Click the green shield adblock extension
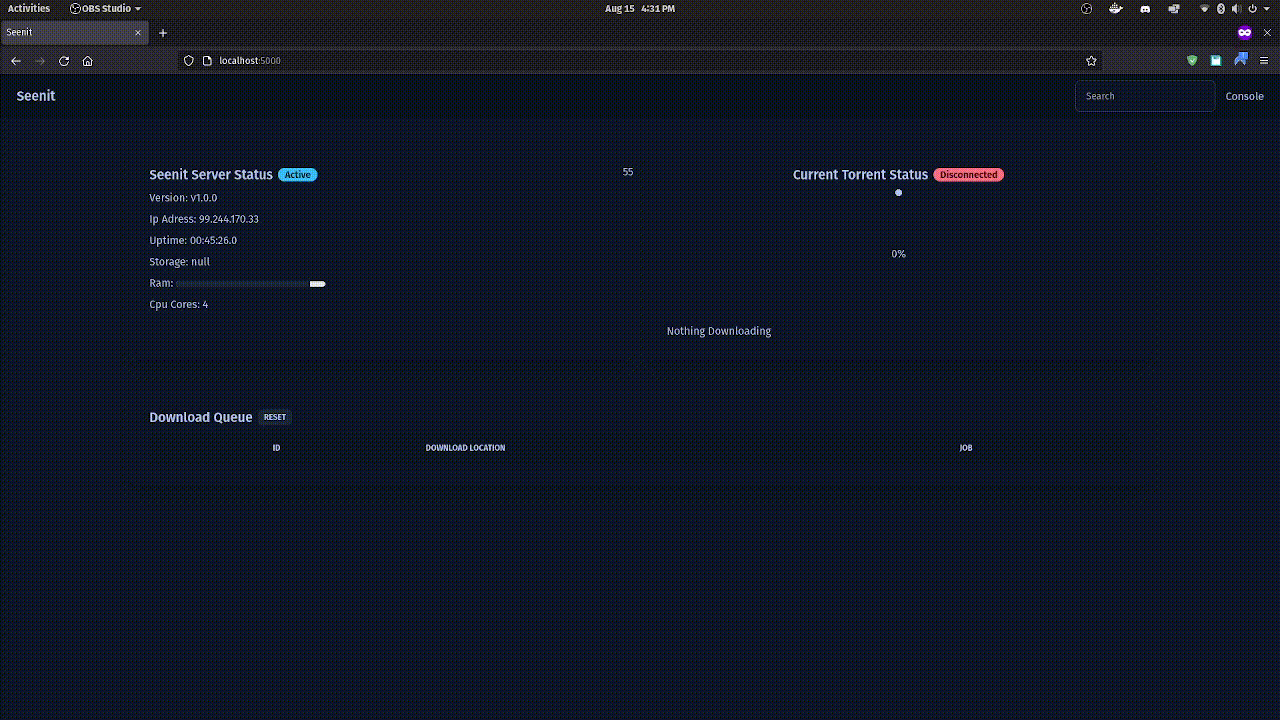 (1192, 61)
